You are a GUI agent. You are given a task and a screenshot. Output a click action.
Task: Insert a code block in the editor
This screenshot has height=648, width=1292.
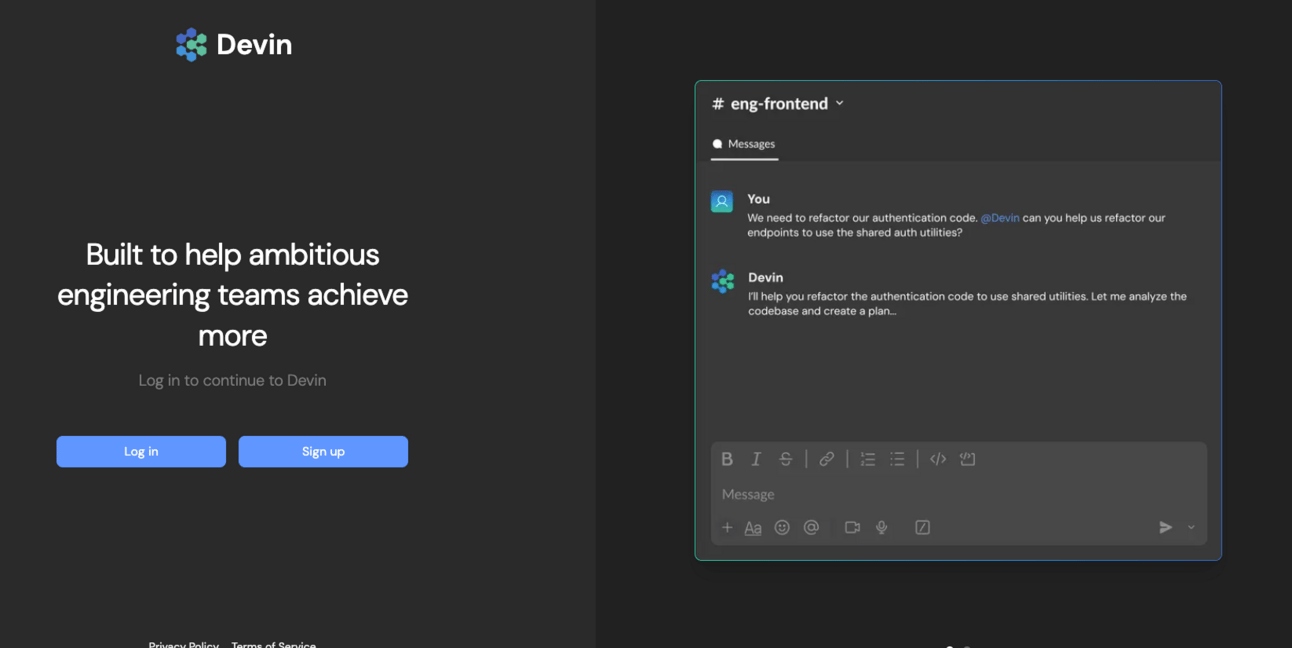[x=967, y=459]
